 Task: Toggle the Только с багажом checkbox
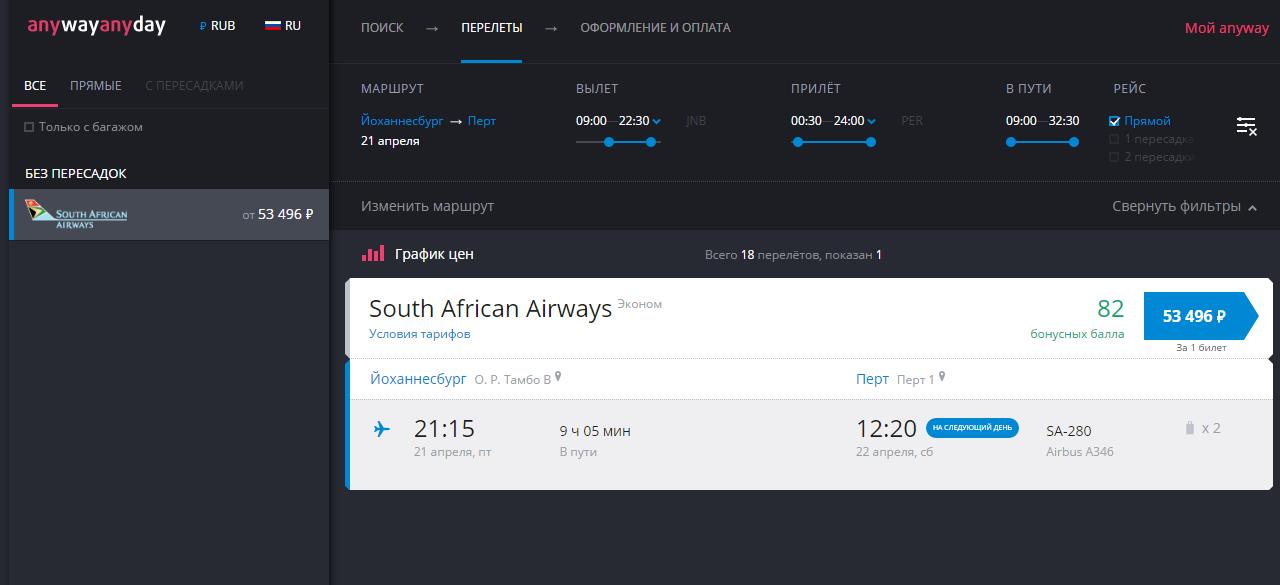[x=29, y=127]
